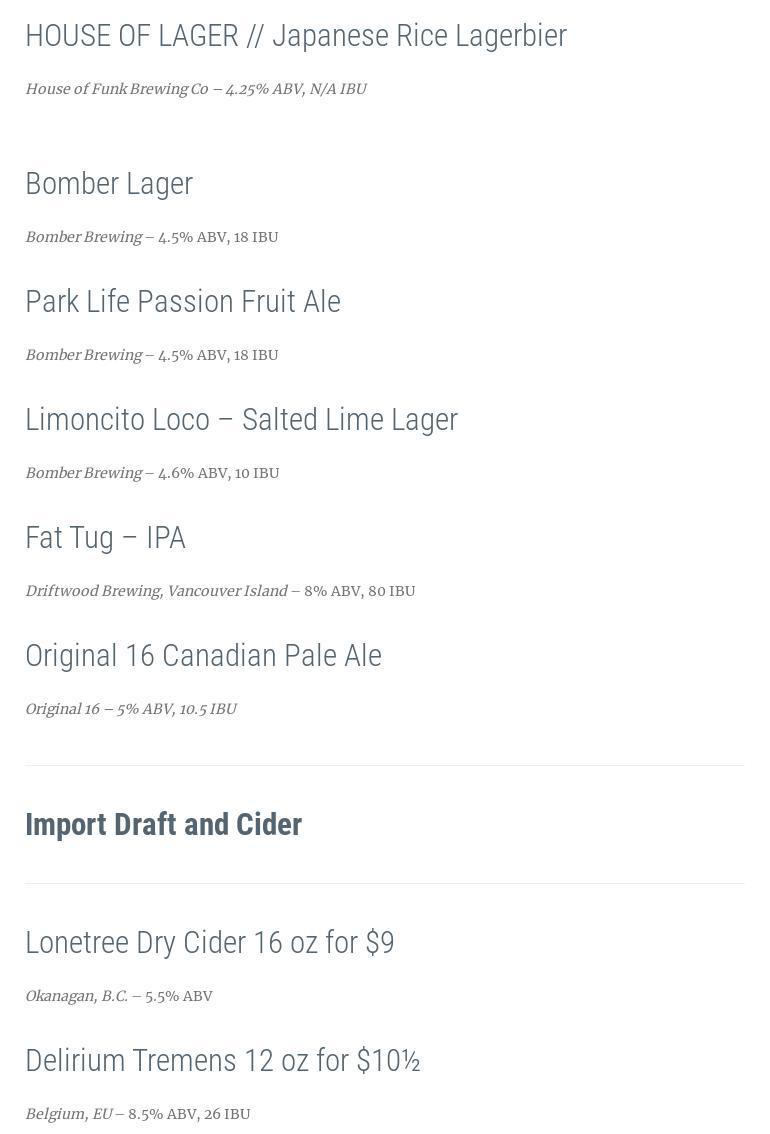Click the Import Draft and Cider section heading
Screen dimensions: 770x1134
point(163,824)
